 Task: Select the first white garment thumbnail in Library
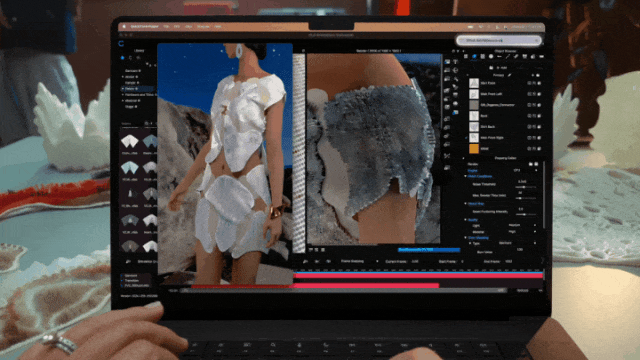(x=130, y=141)
